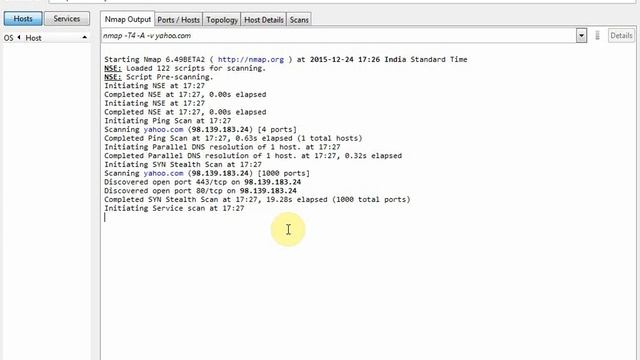640x360 pixels.
Task: Click 'Completed Parallel DNS resolution' line
Action: pos(253,156)
